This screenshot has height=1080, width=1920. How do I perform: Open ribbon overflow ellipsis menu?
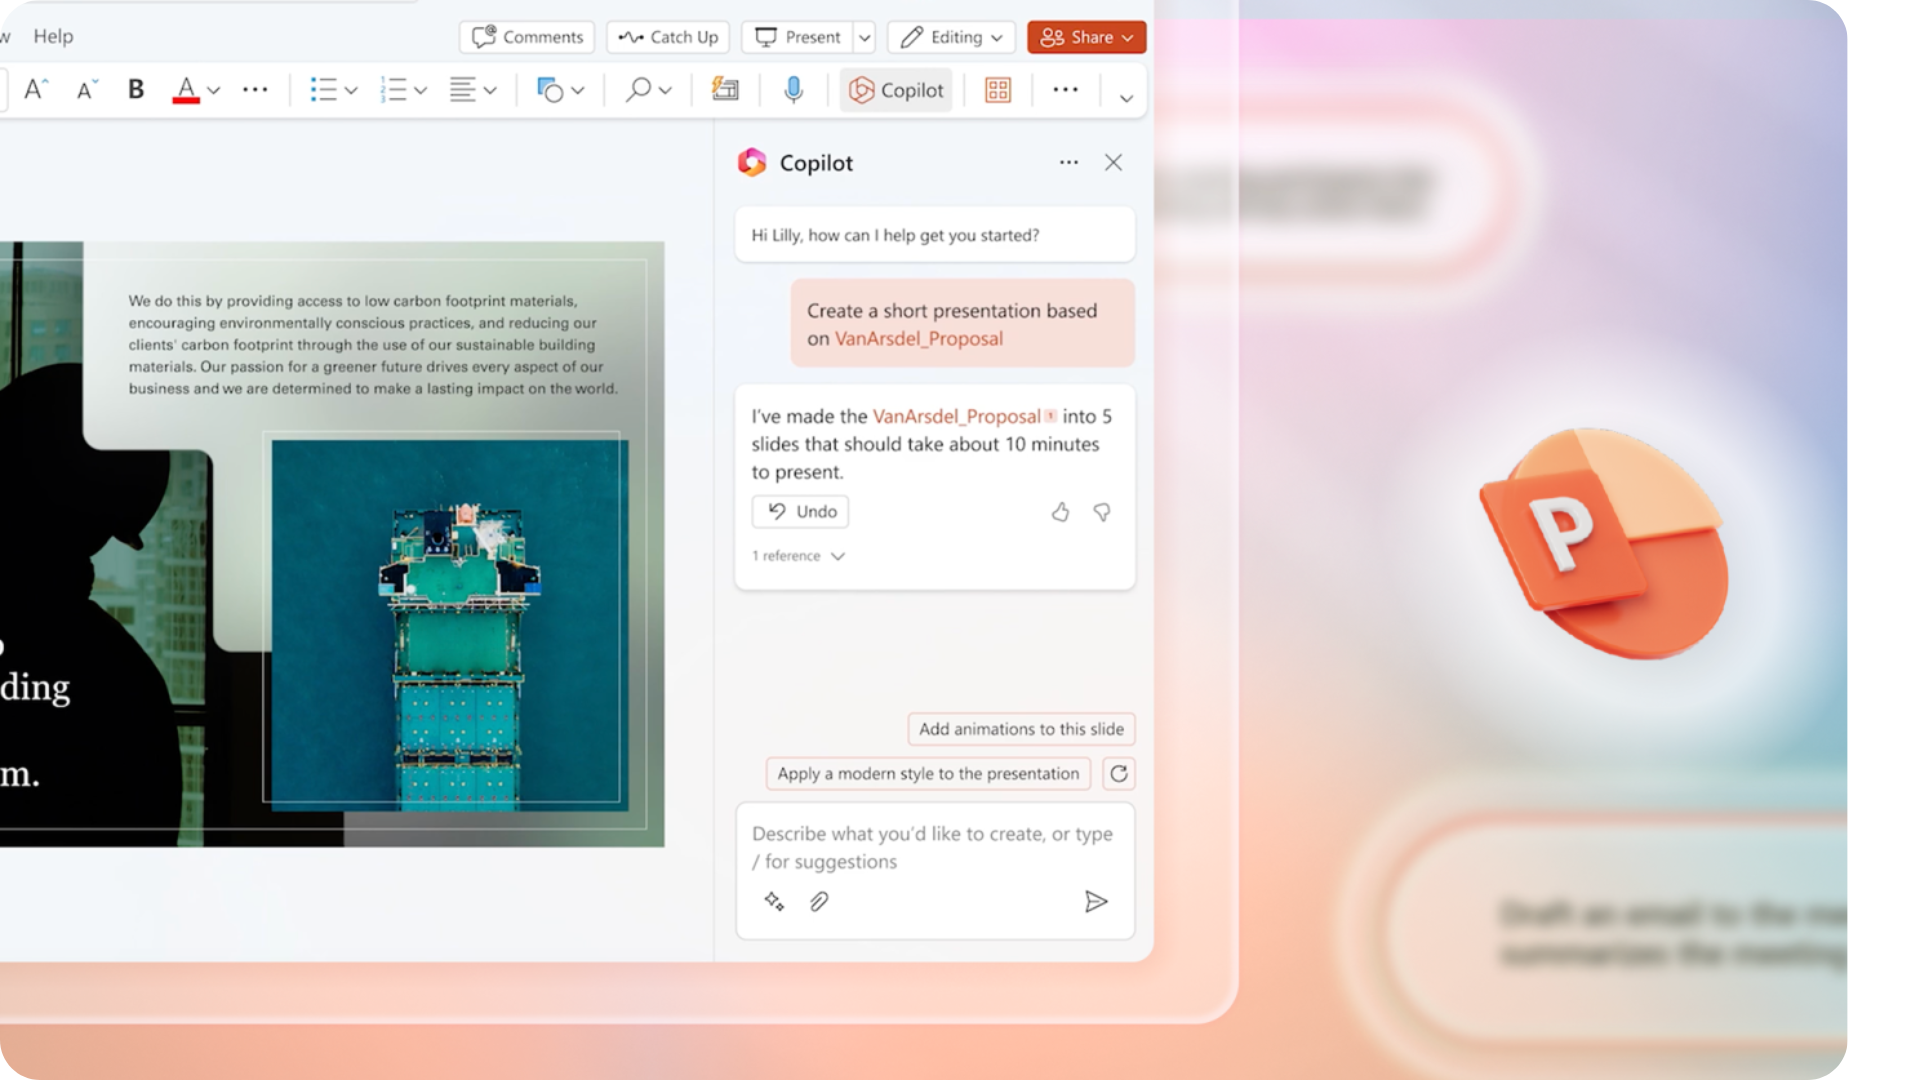coord(1066,90)
